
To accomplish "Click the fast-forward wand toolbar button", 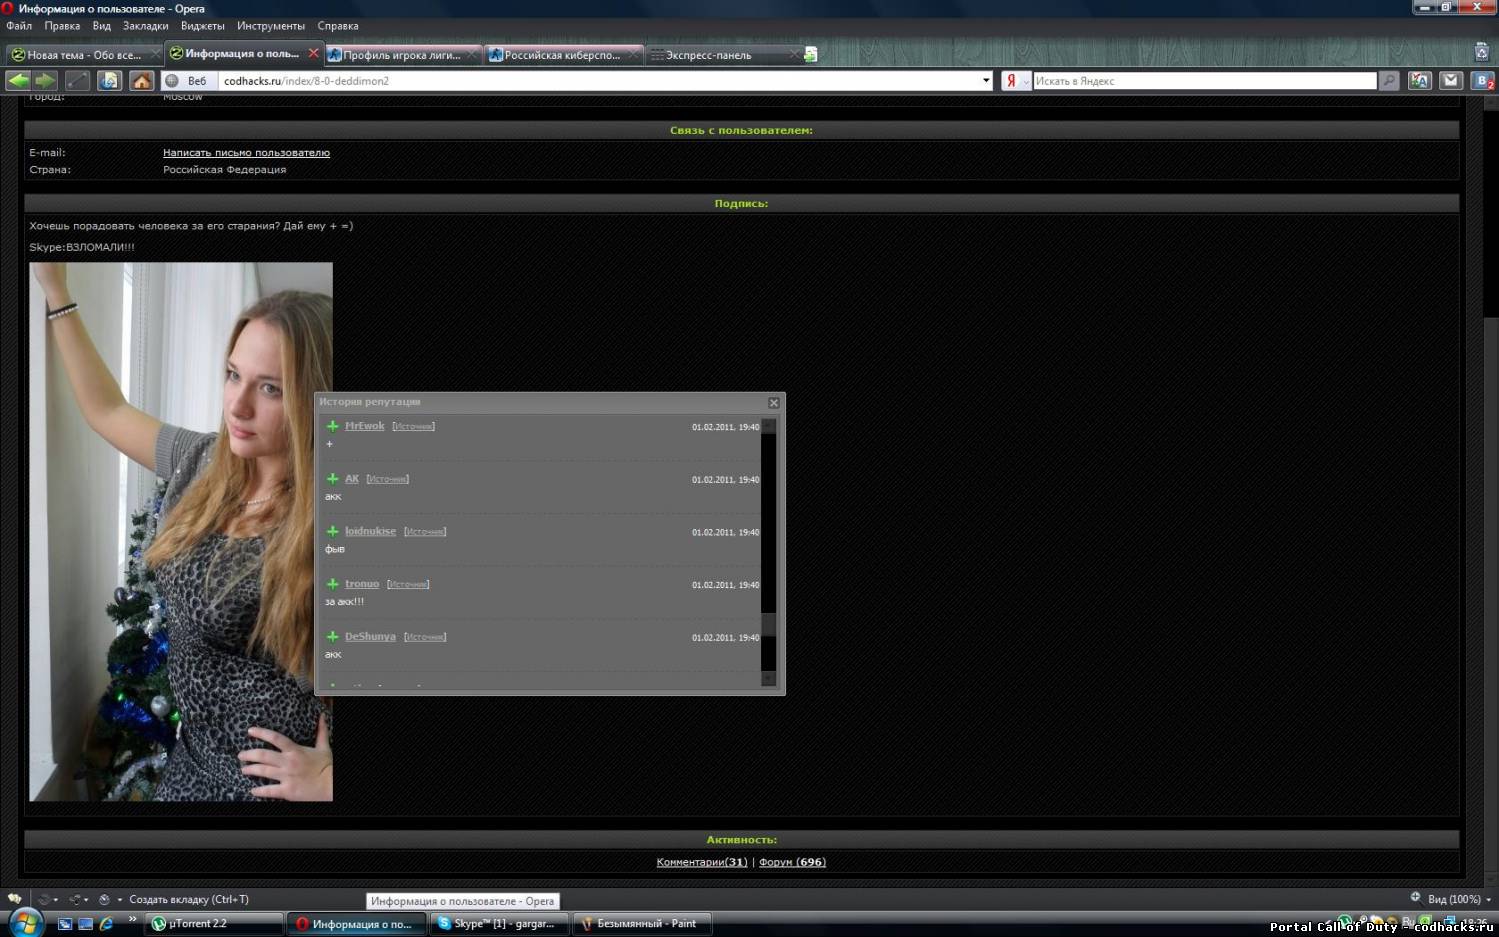I will (x=77, y=81).
